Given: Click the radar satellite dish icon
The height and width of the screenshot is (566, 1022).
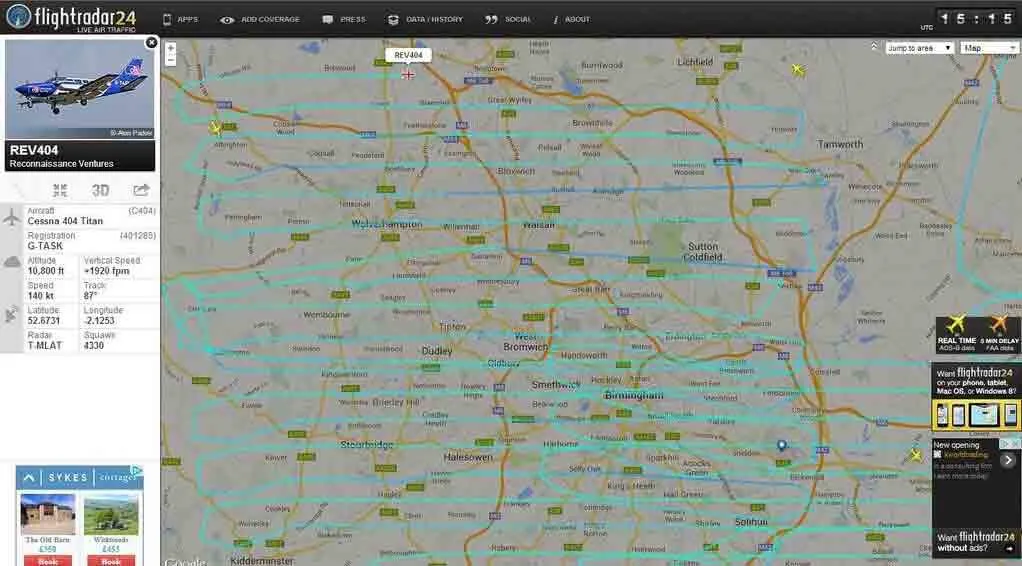Looking at the screenshot, I should click(x=12, y=316).
